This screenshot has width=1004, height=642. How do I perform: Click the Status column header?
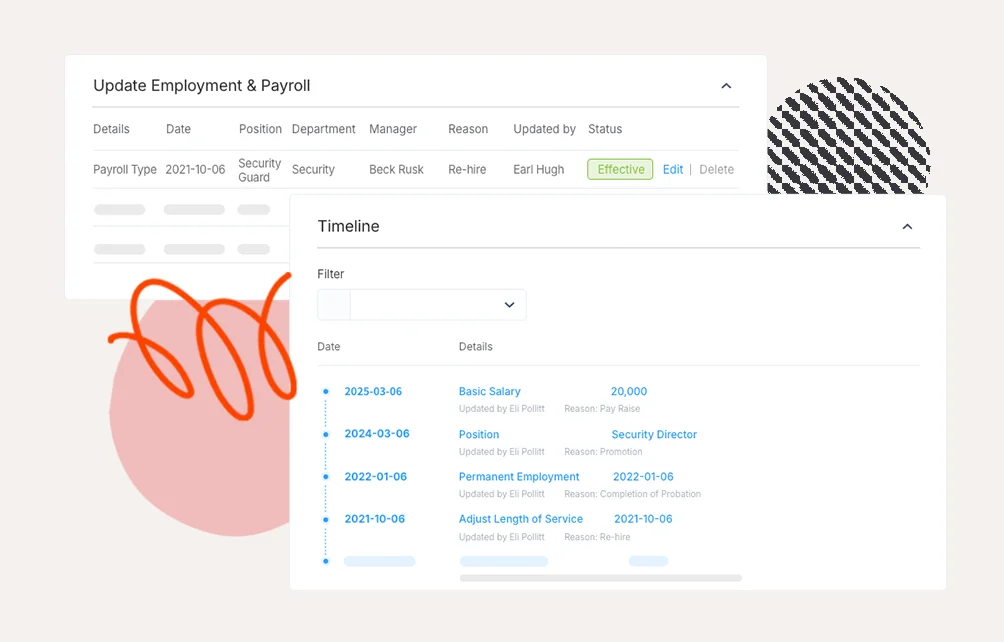click(605, 129)
